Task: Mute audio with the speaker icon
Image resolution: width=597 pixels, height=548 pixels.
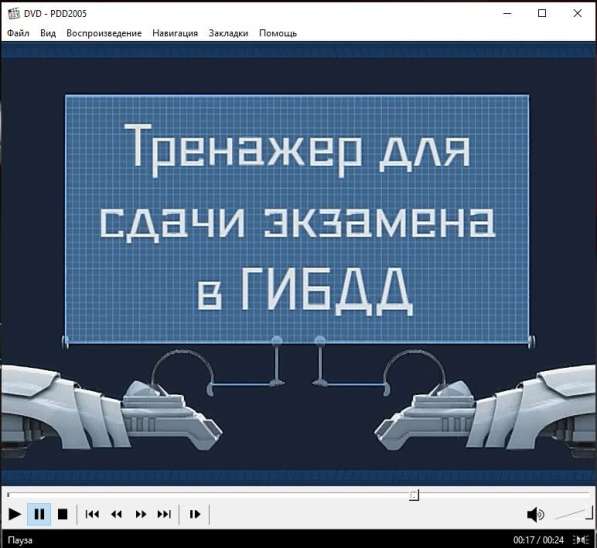Action: point(535,514)
